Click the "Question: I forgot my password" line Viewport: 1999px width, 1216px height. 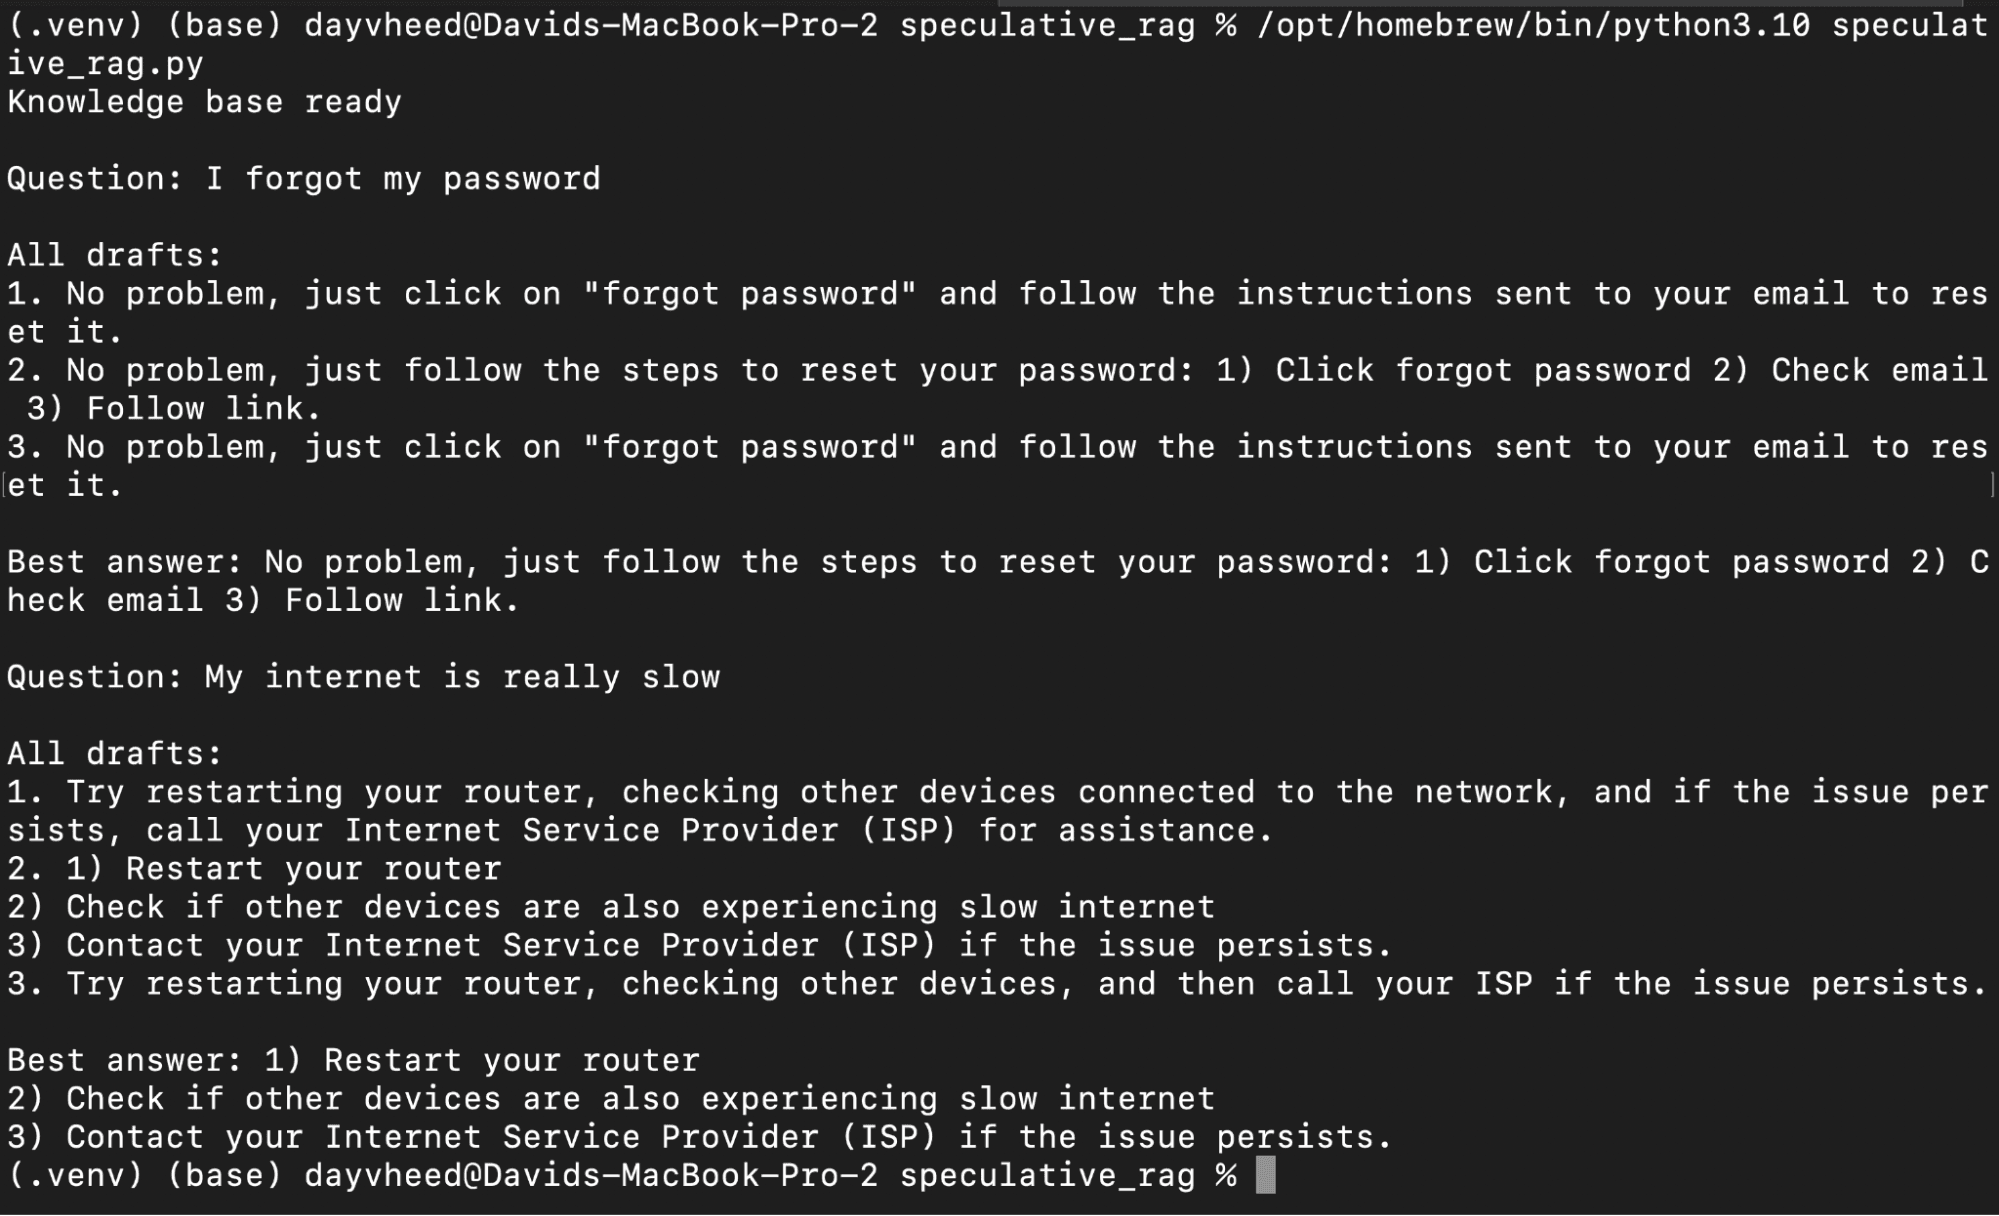point(303,179)
